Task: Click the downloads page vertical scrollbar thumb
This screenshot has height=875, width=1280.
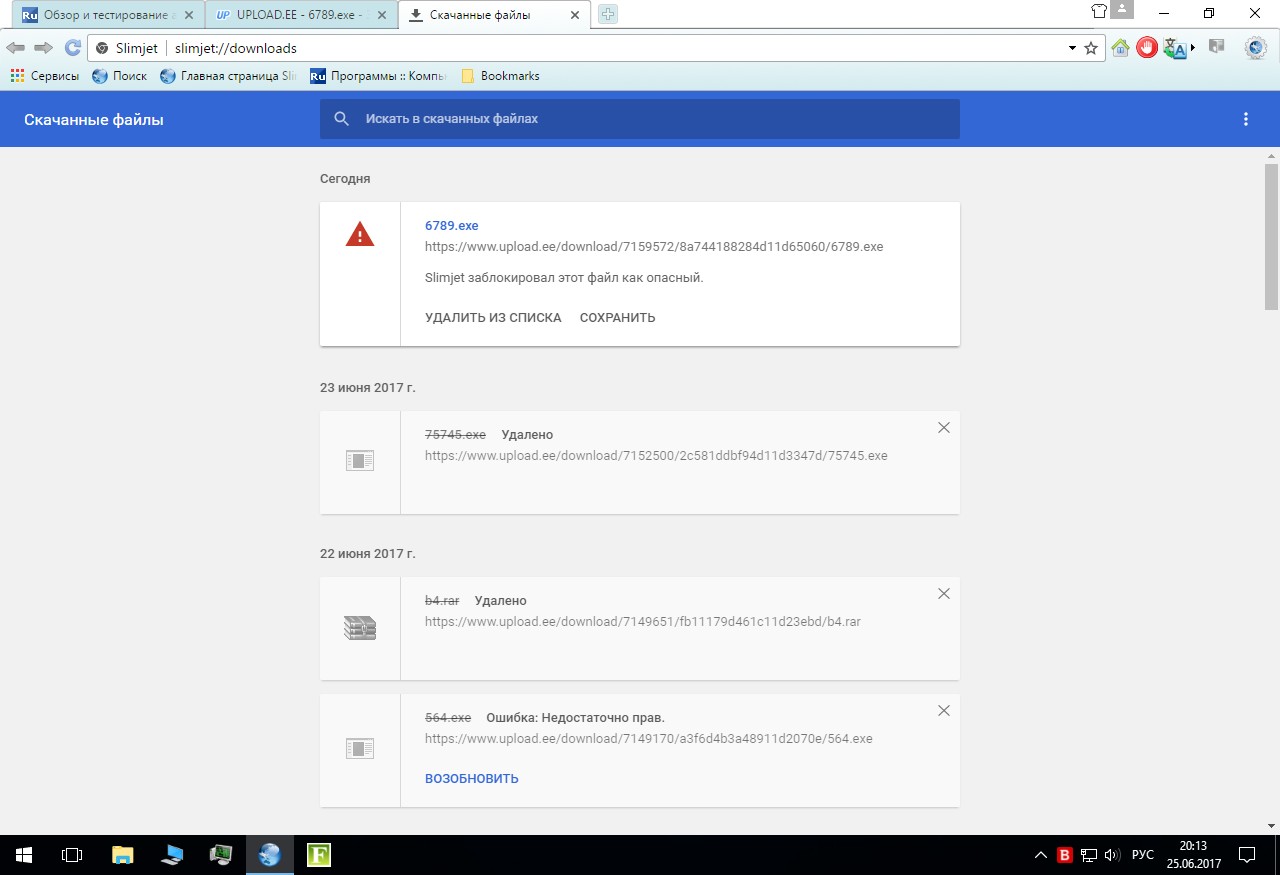Action: coord(1272,236)
